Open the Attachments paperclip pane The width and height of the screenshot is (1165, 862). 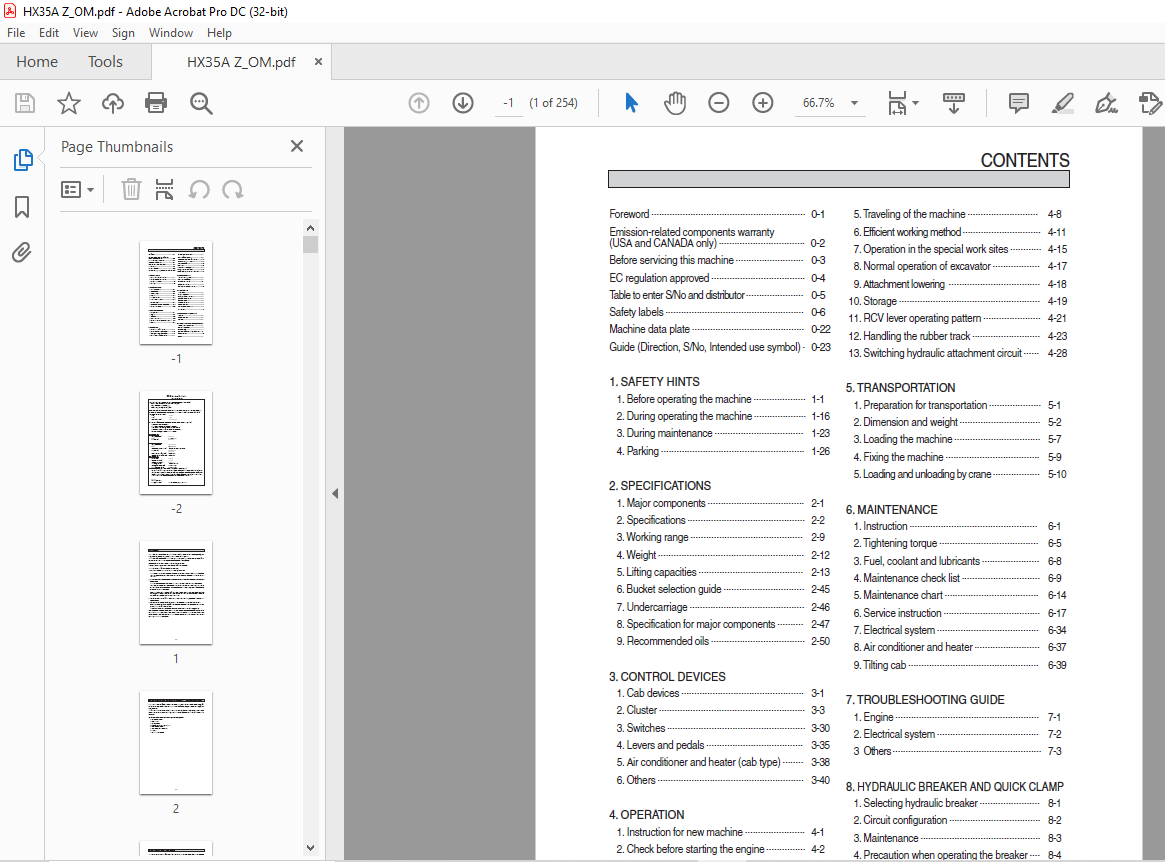tap(22, 253)
